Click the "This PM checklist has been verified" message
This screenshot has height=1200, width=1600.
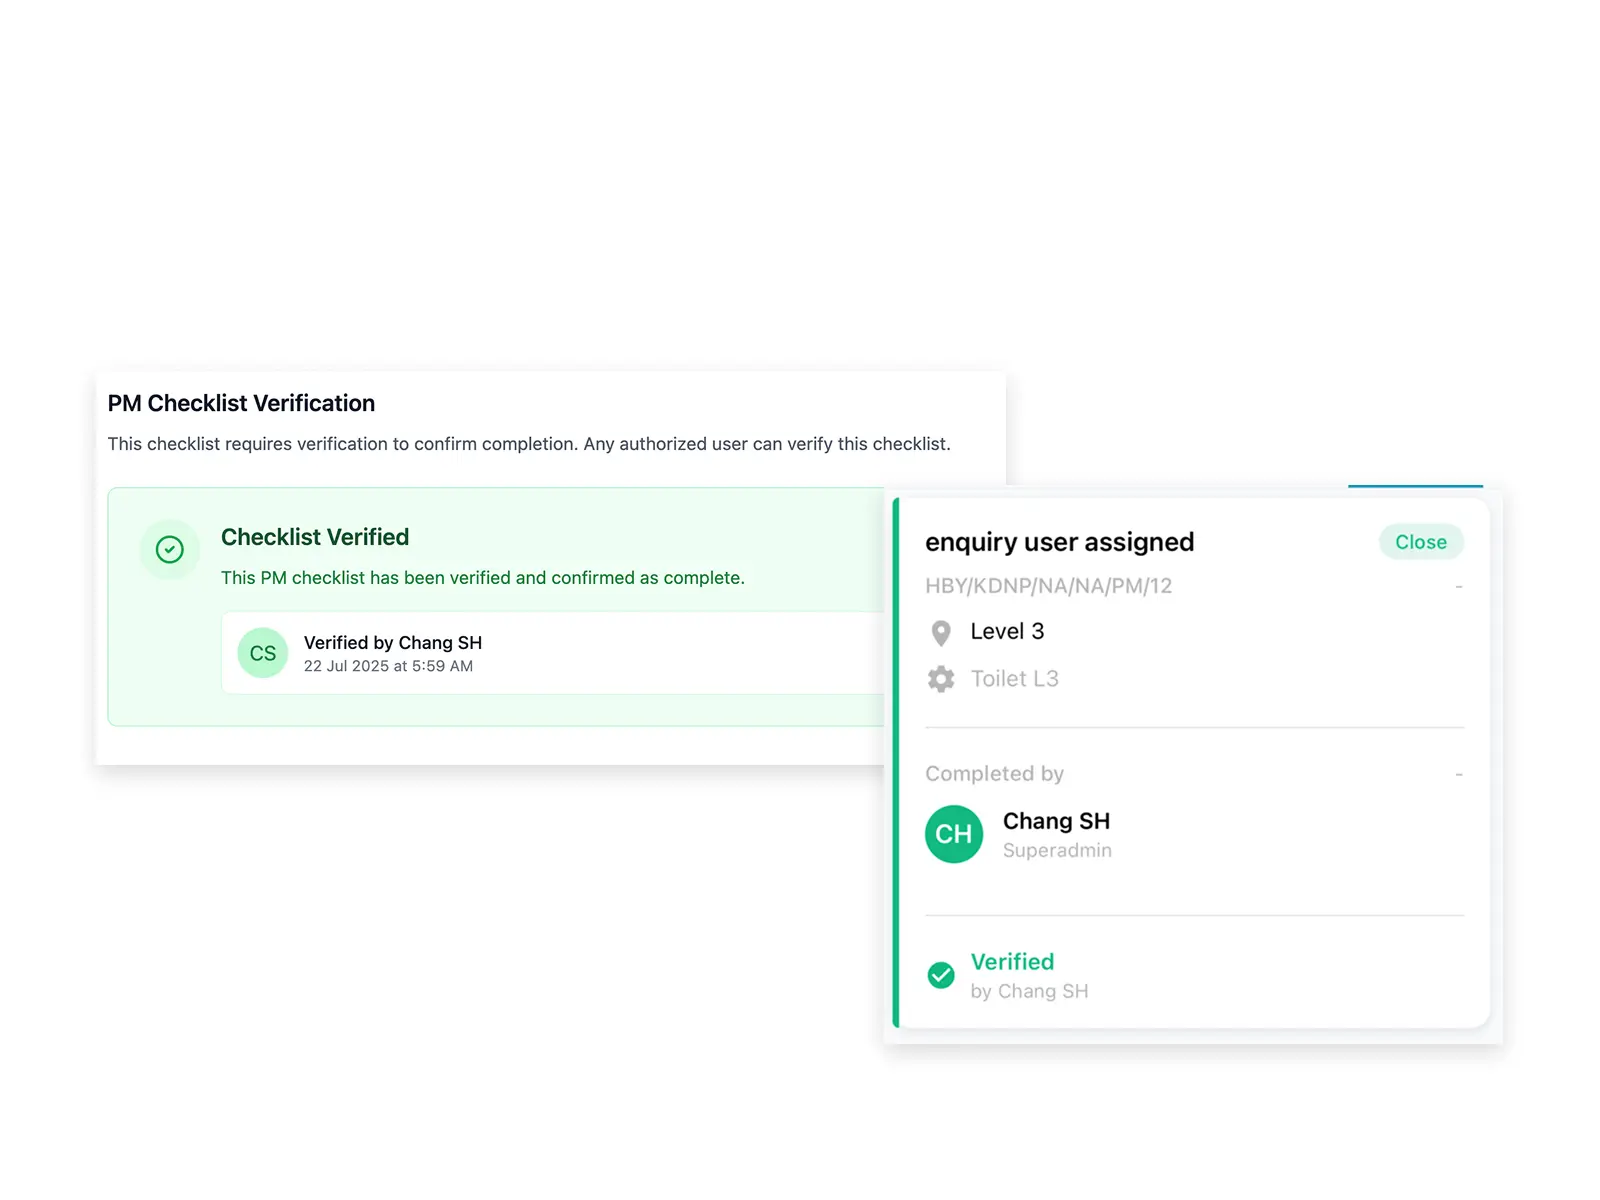[x=483, y=578]
